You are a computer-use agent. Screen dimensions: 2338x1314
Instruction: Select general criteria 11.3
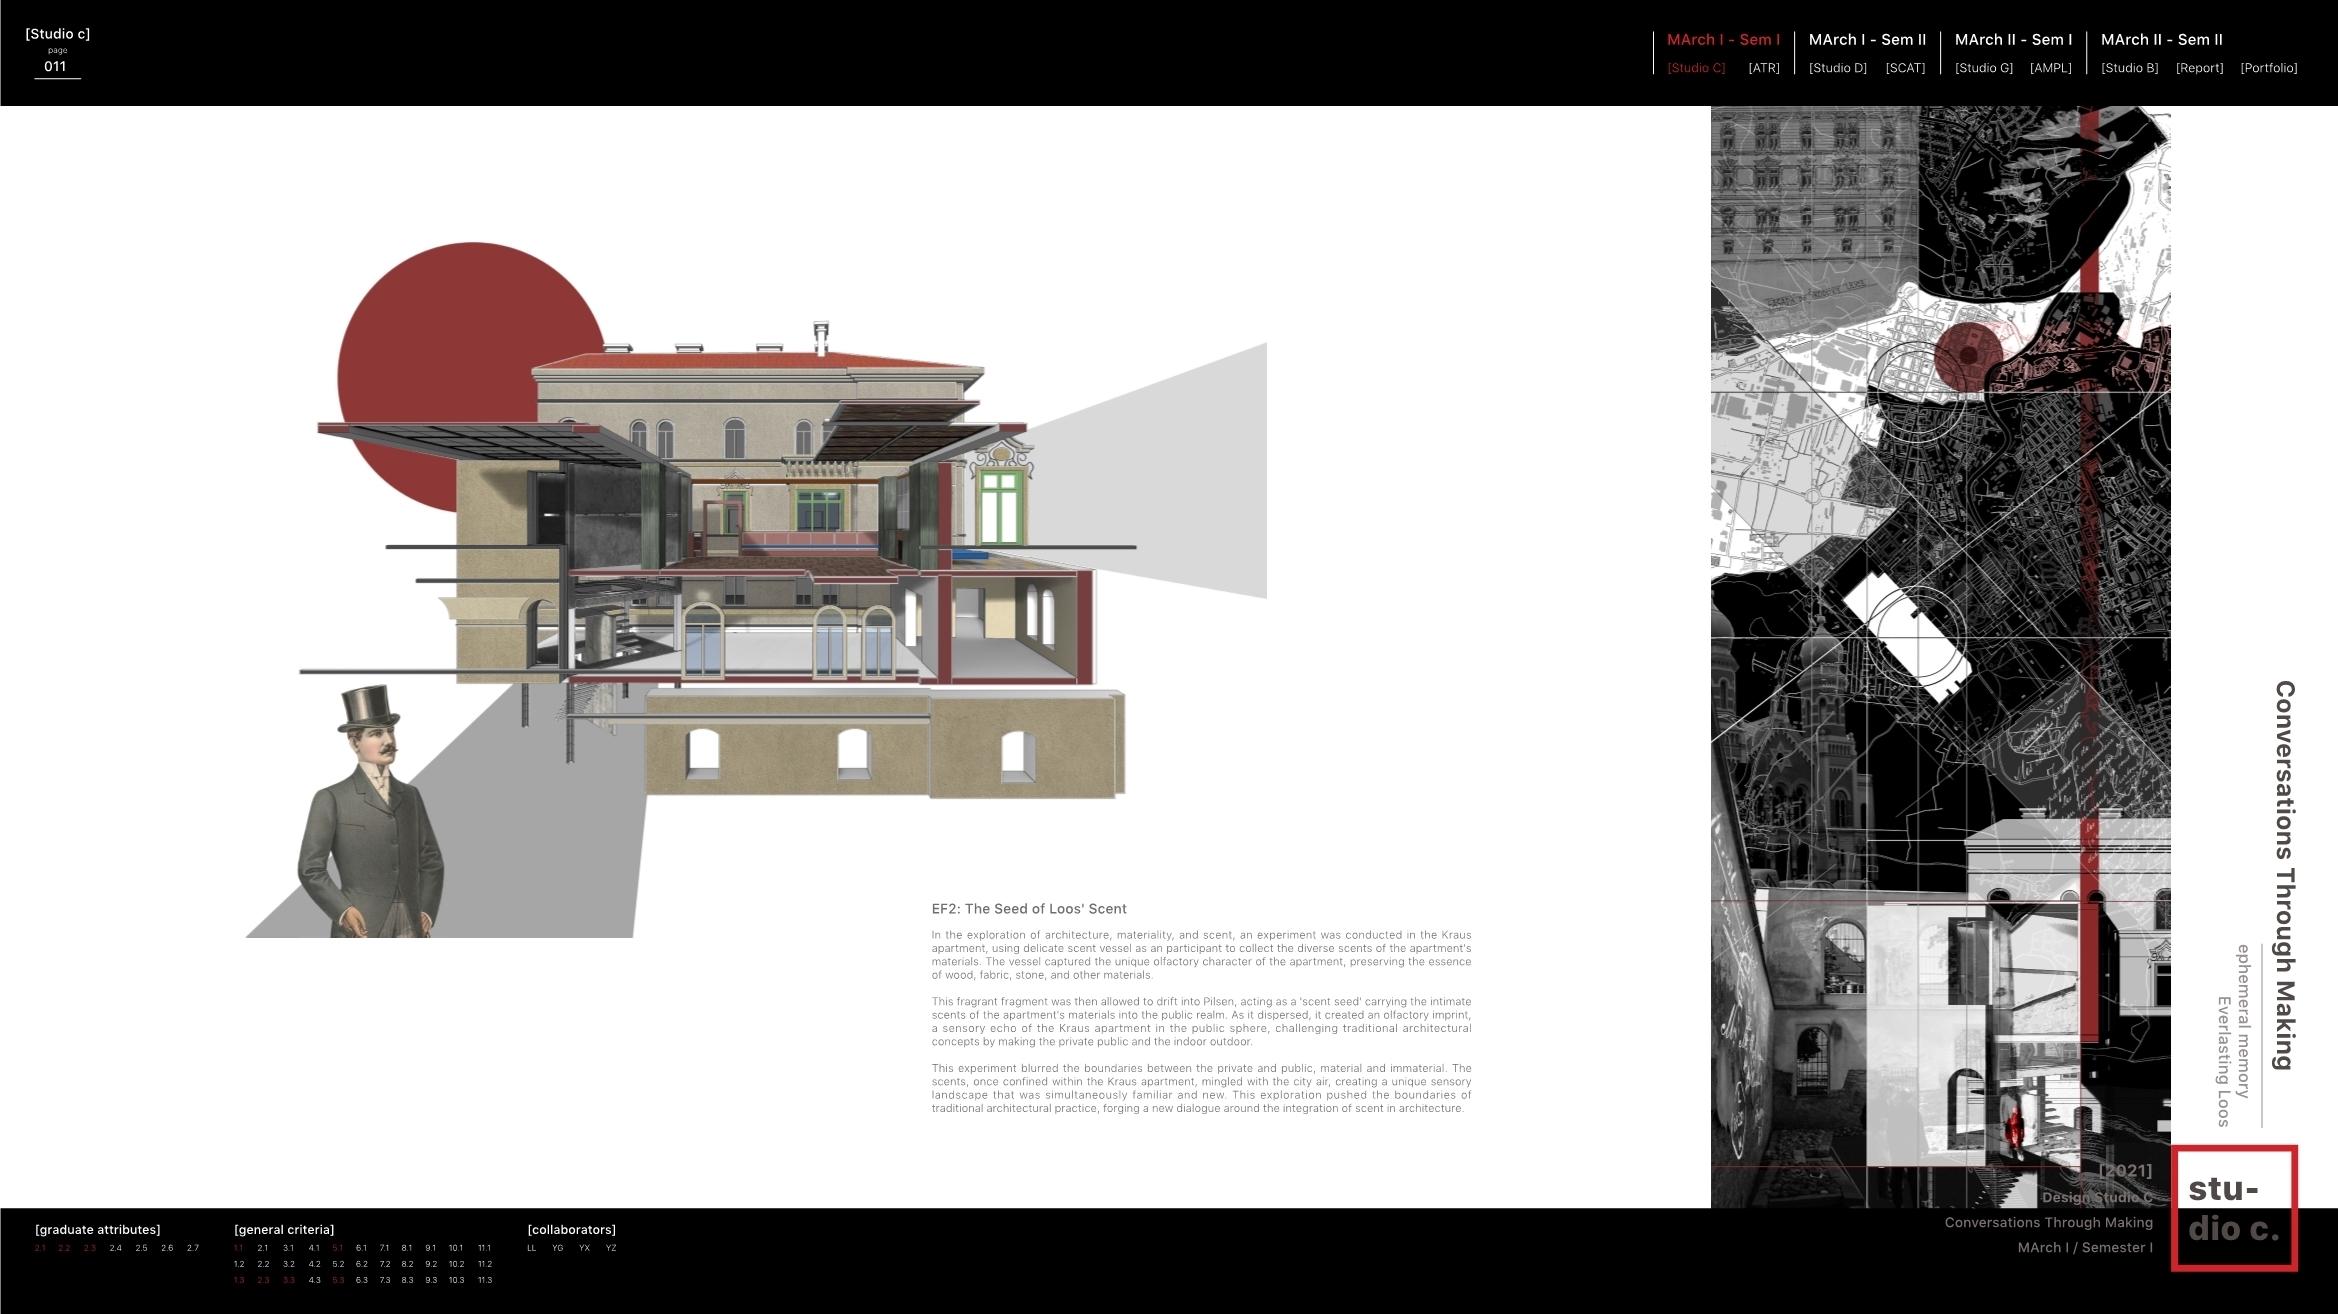(484, 1280)
